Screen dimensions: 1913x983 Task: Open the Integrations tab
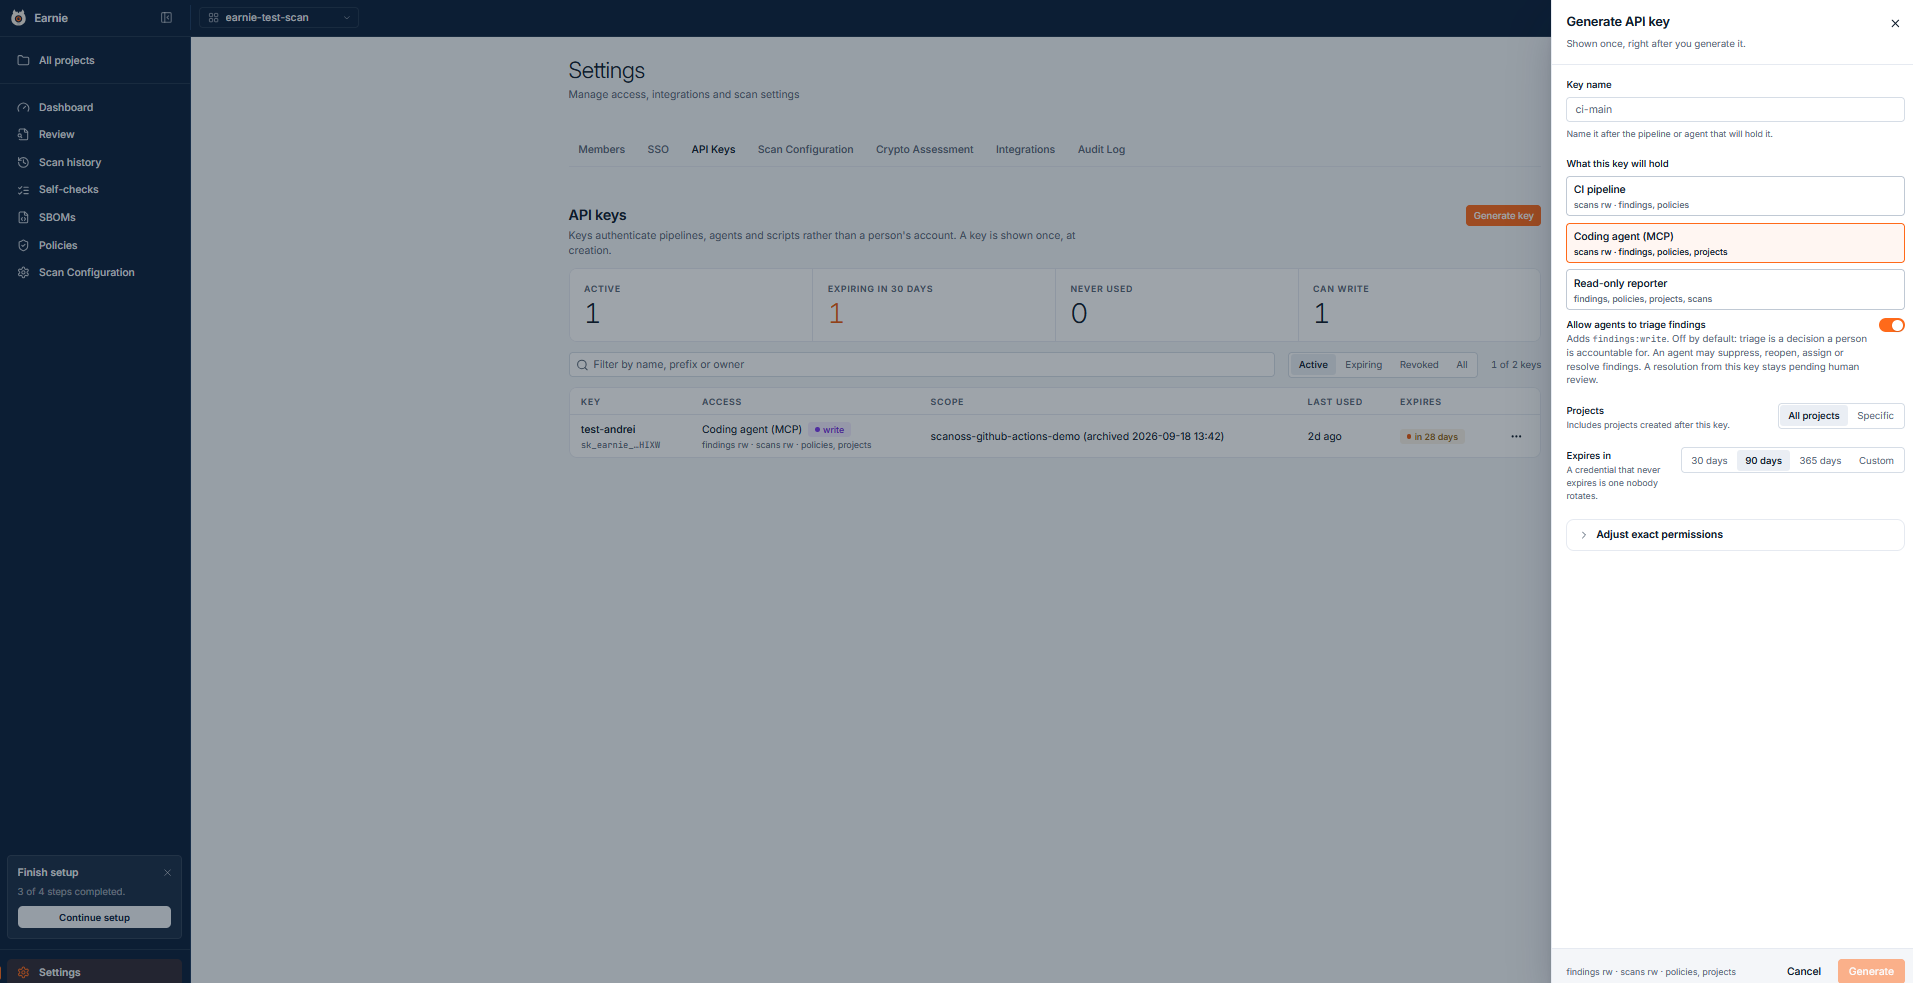[1025, 150]
